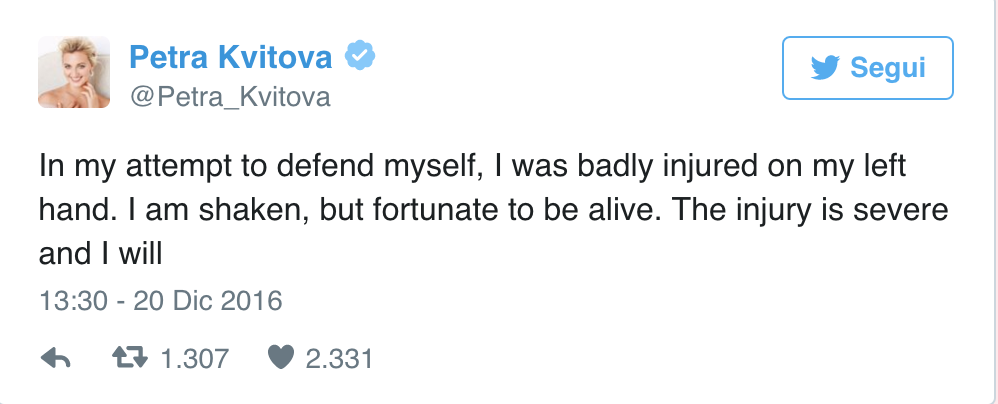Reply to Petra Kvitova's tweet
998x404 pixels.
pos(55,358)
